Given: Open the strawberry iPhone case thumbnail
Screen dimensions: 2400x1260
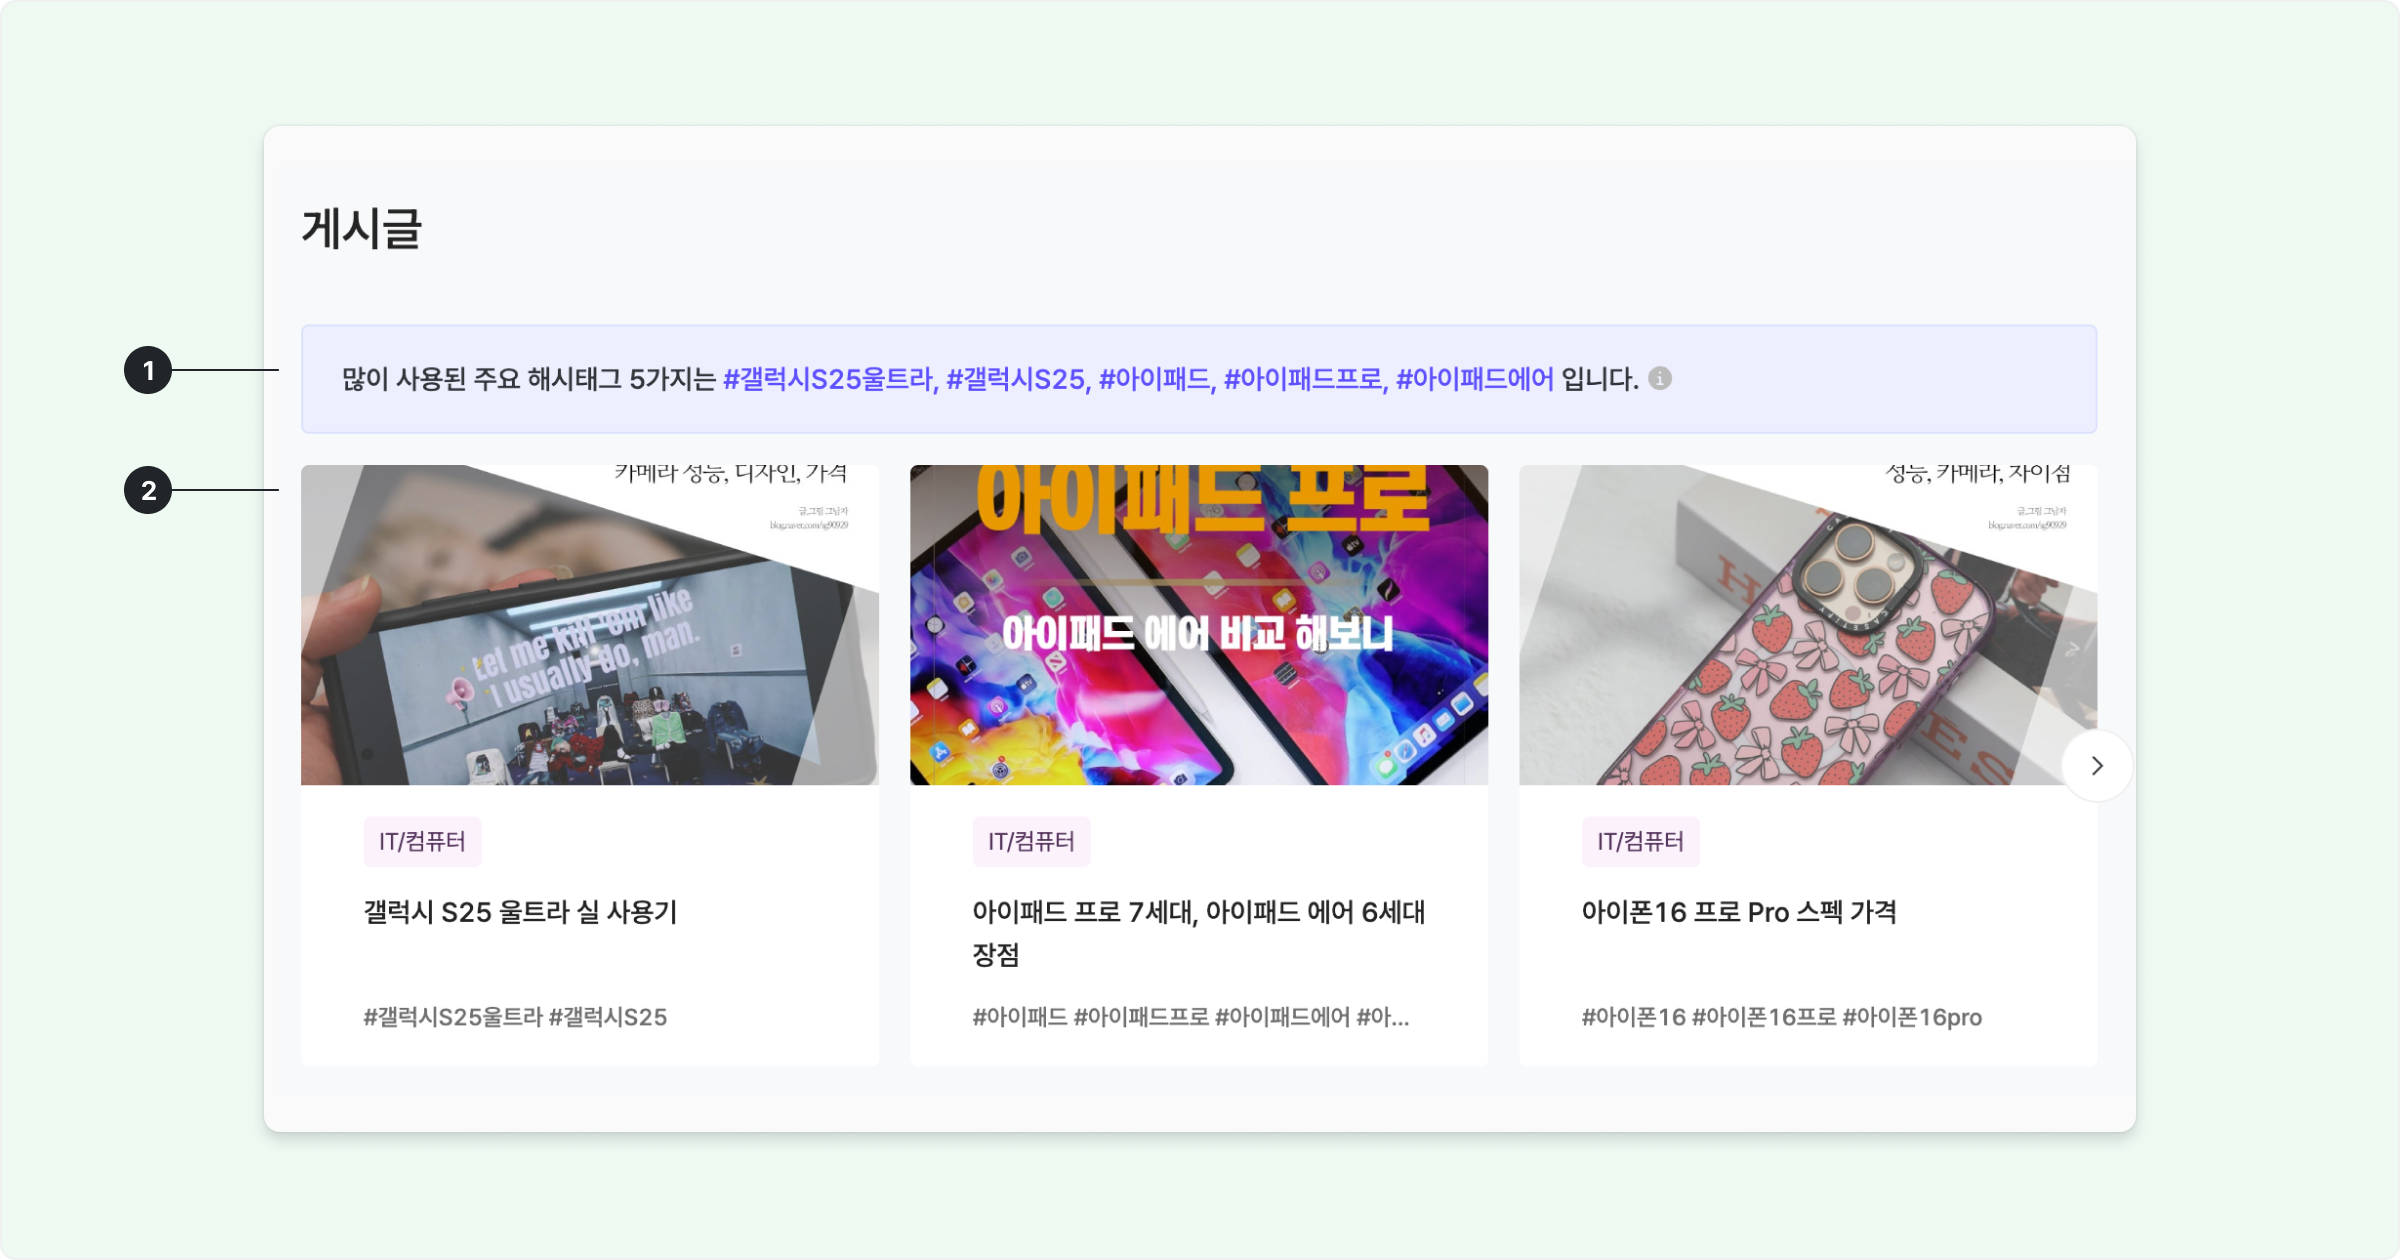Looking at the screenshot, I should [1790, 625].
